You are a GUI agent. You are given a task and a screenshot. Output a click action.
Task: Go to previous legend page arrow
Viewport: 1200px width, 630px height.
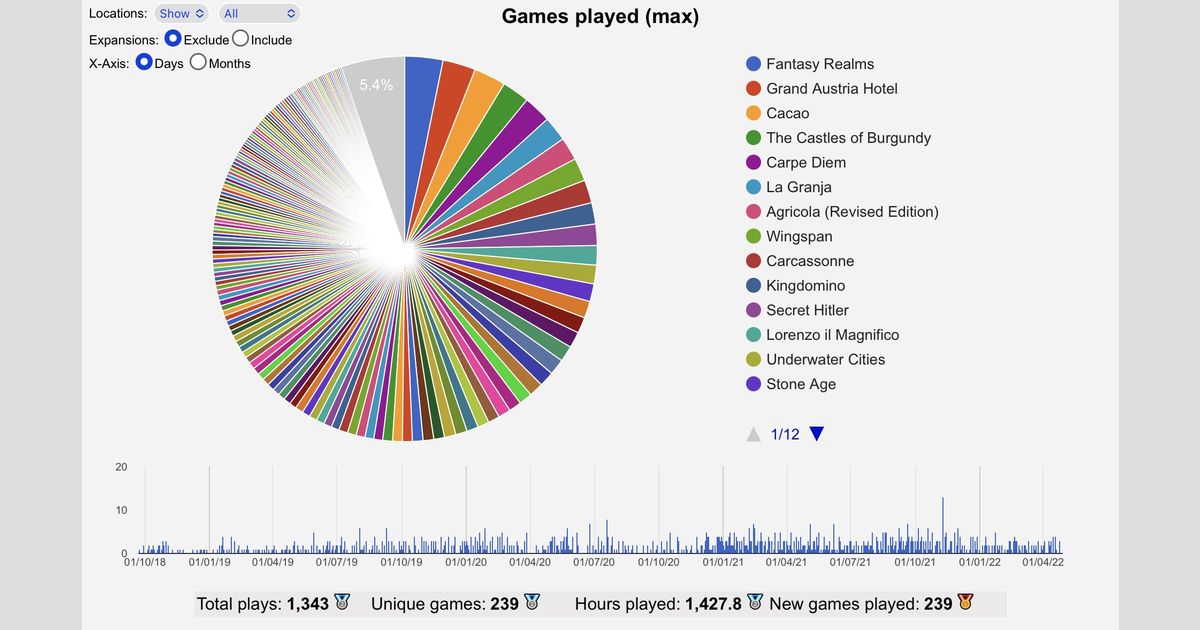pos(754,434)
